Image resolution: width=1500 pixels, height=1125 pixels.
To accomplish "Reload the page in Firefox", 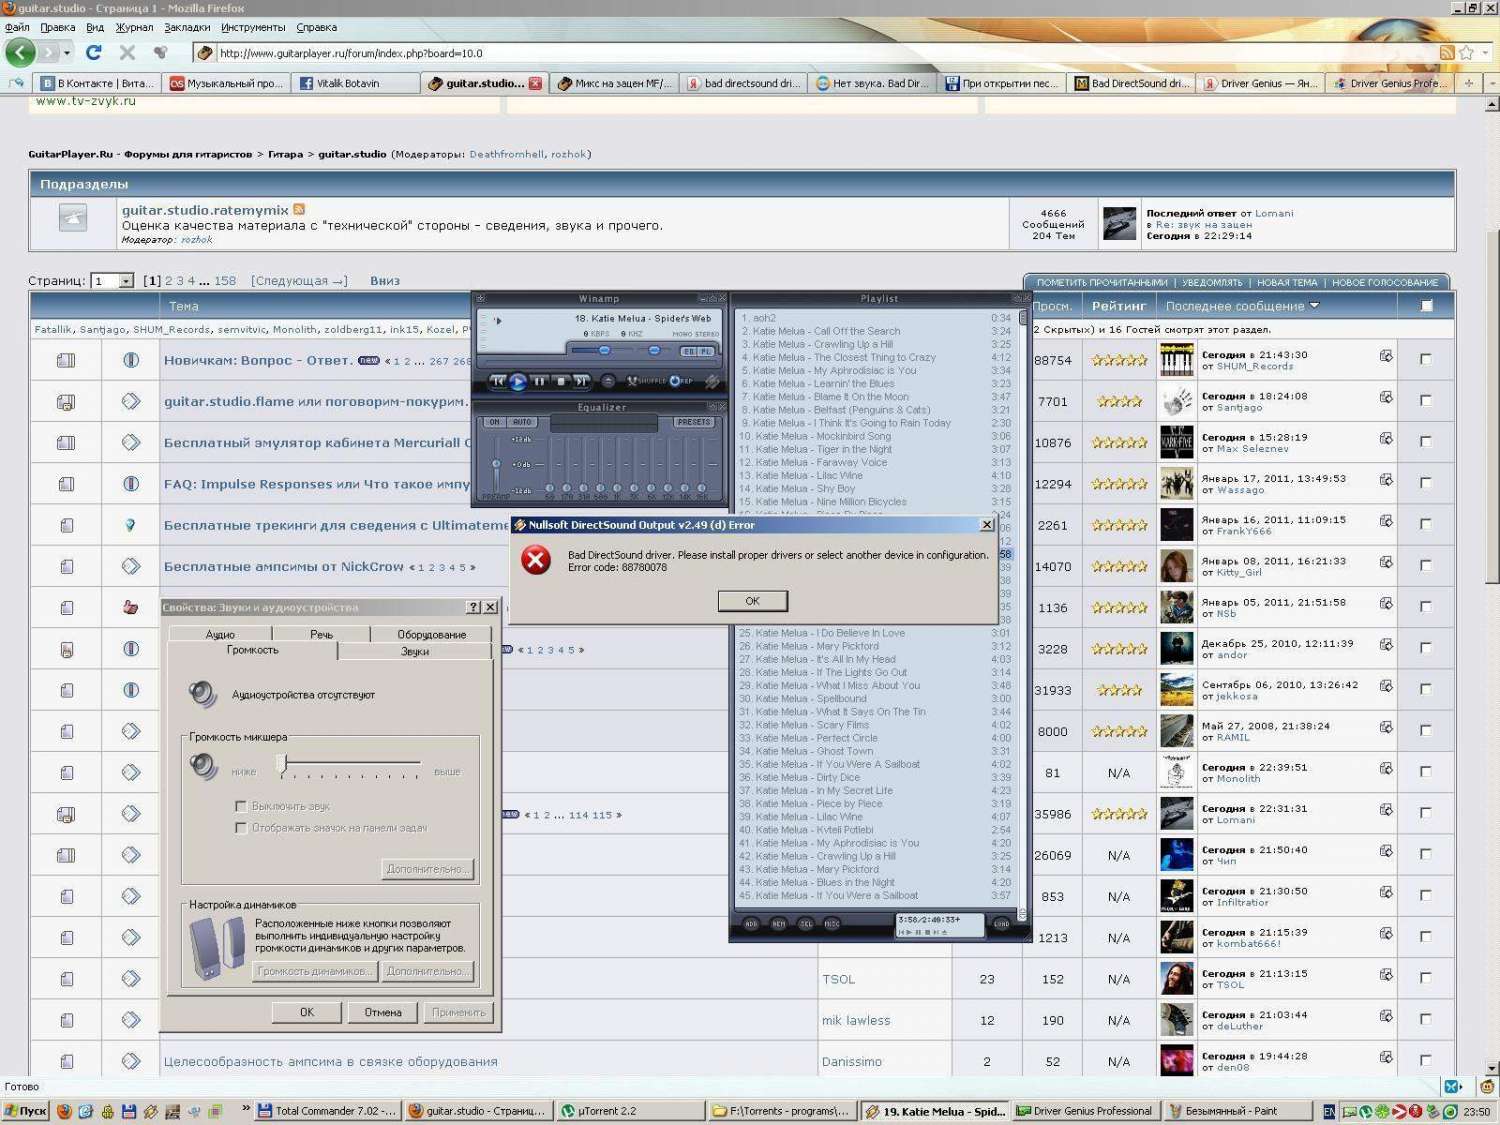I will click(94, 53).
